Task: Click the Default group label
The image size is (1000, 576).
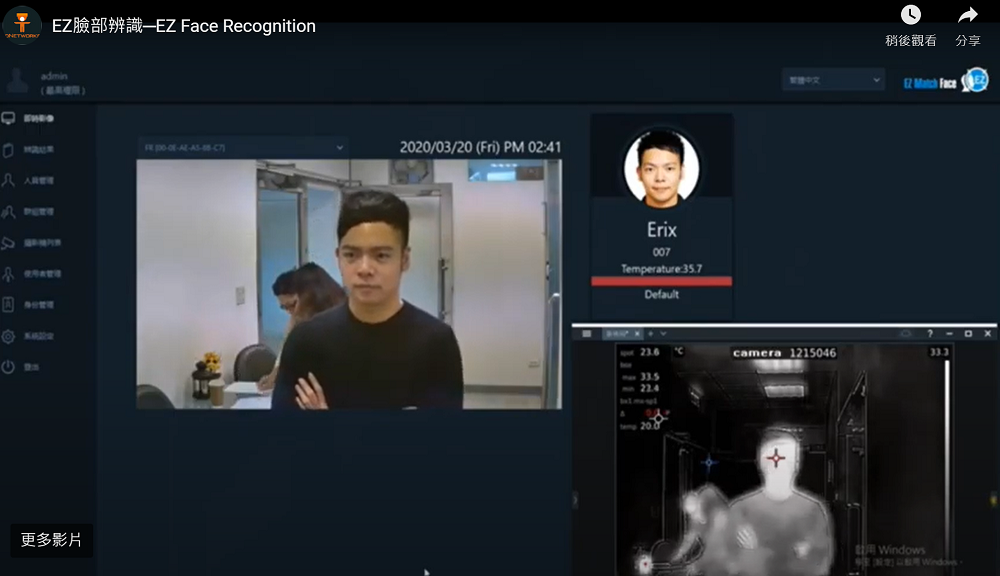Action: pyautogui.click(x=661, y=295)
